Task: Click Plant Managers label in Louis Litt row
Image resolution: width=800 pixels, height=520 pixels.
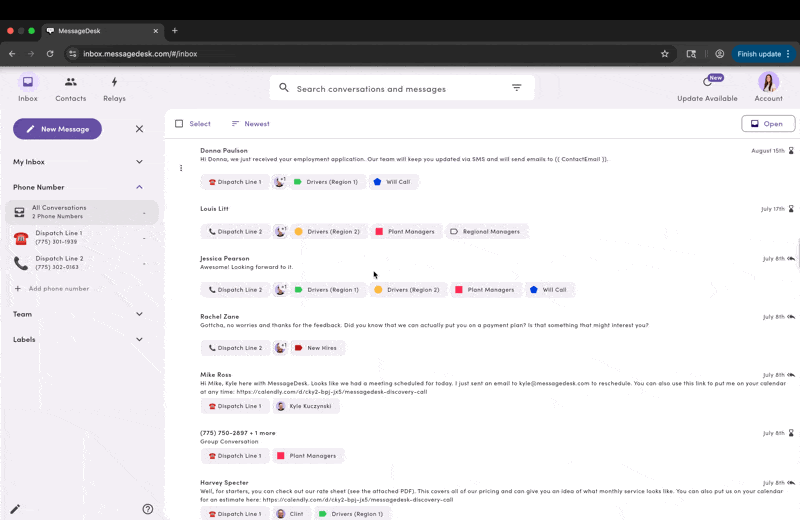Action: click(405, 232)
